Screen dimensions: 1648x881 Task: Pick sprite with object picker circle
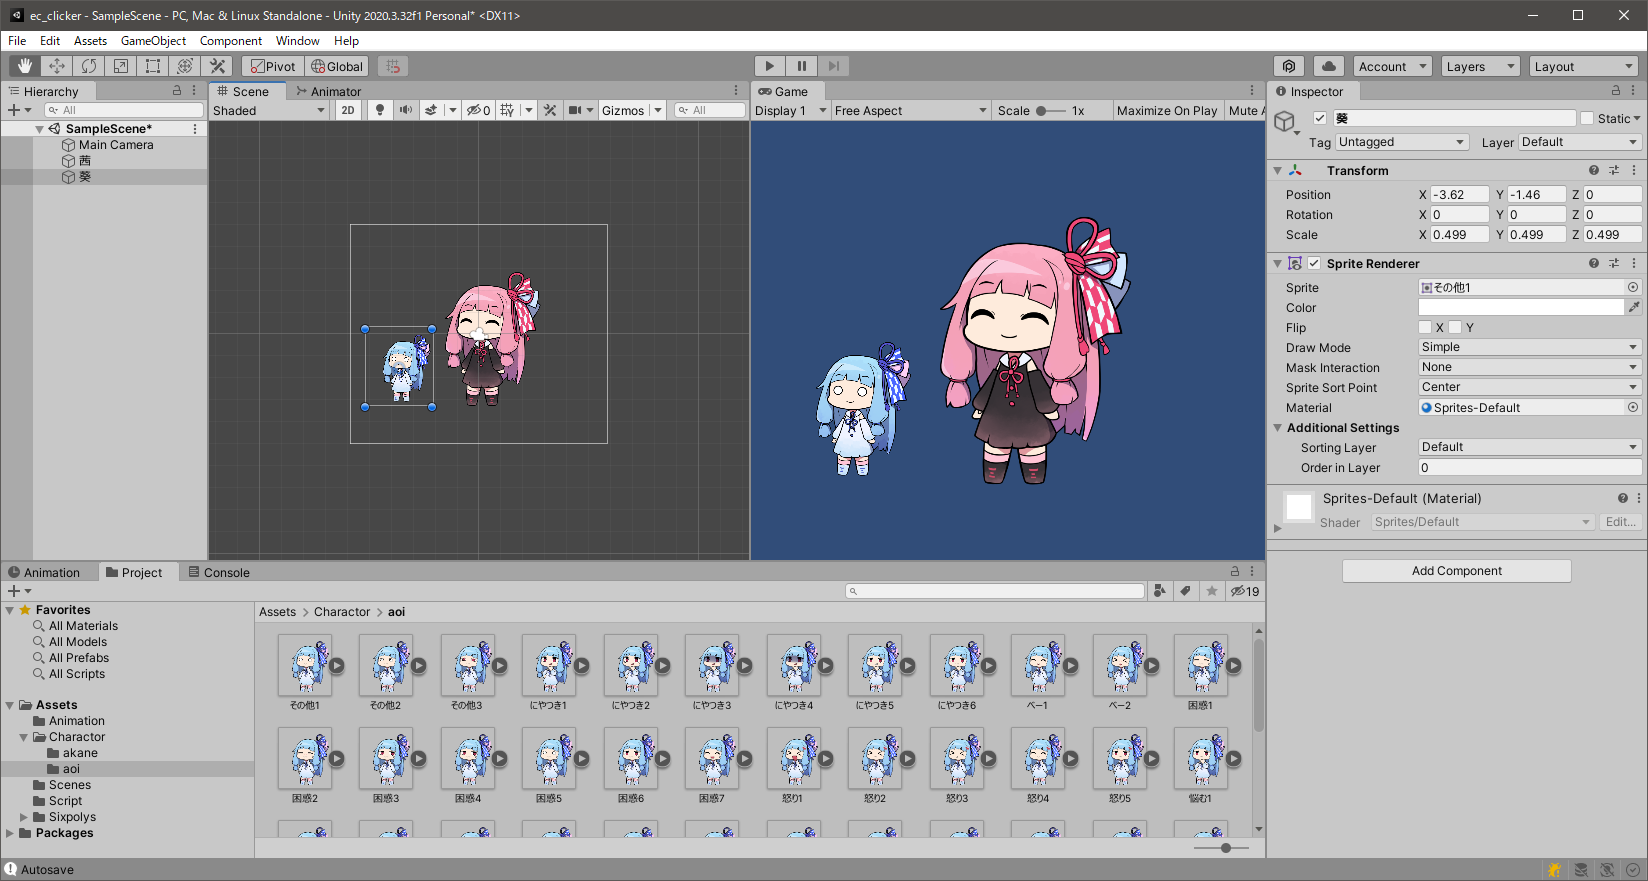pyautogui.click(x=1633, y=287)
